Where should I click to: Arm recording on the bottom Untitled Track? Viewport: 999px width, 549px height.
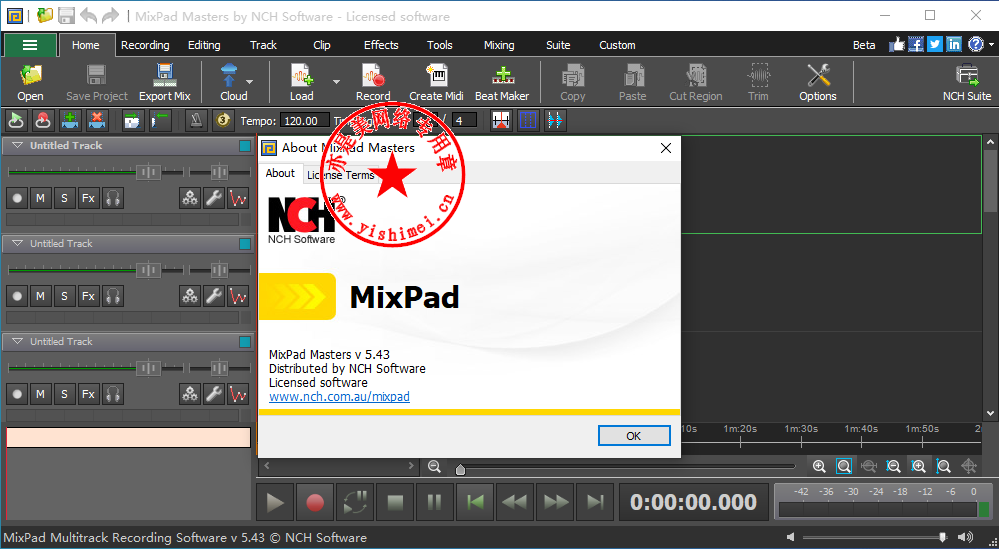(17, 394)
